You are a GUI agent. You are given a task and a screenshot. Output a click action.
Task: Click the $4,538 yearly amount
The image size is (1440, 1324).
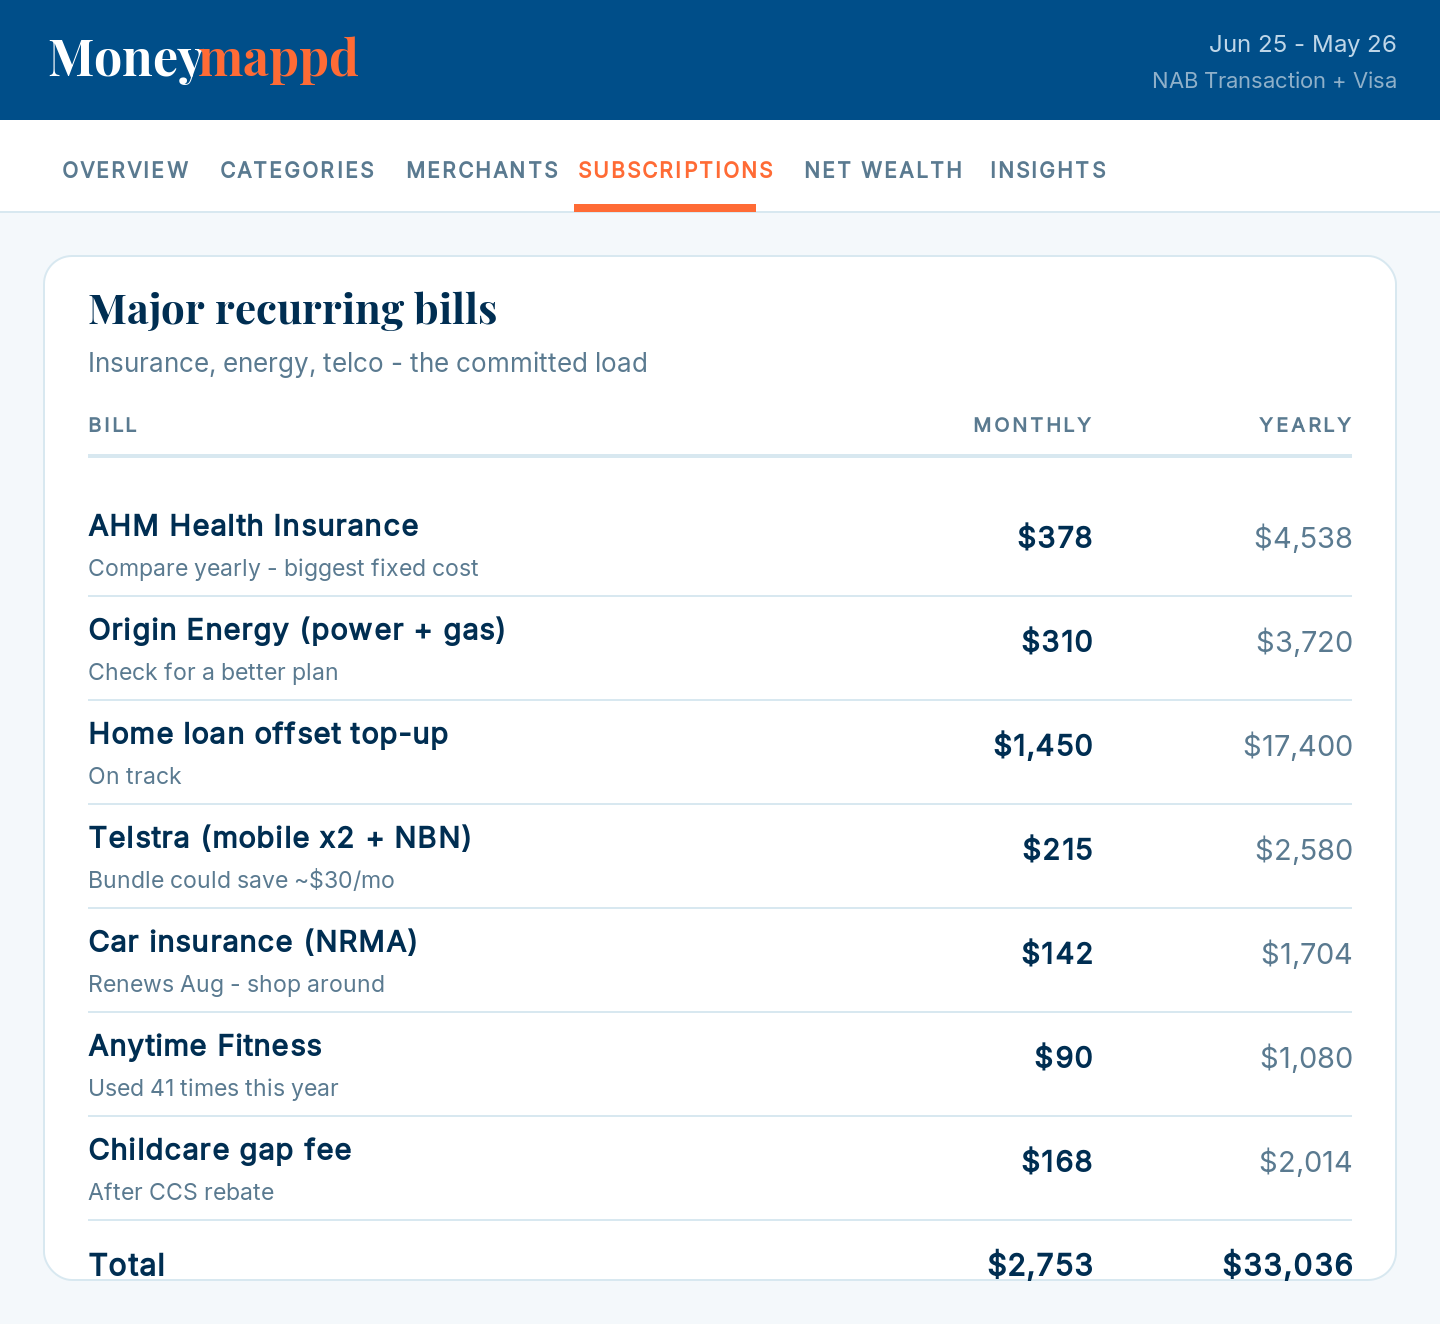click(x=1303, y=538)
